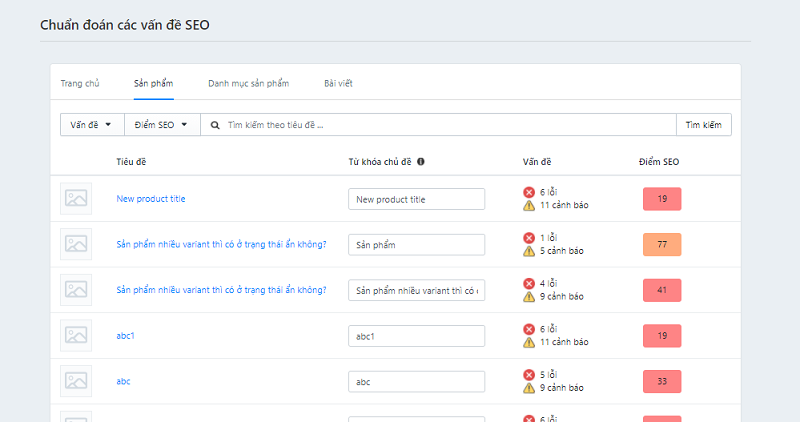
Task: Click 11 cảnh báo in abc1 row
Action: click(564, 342)
